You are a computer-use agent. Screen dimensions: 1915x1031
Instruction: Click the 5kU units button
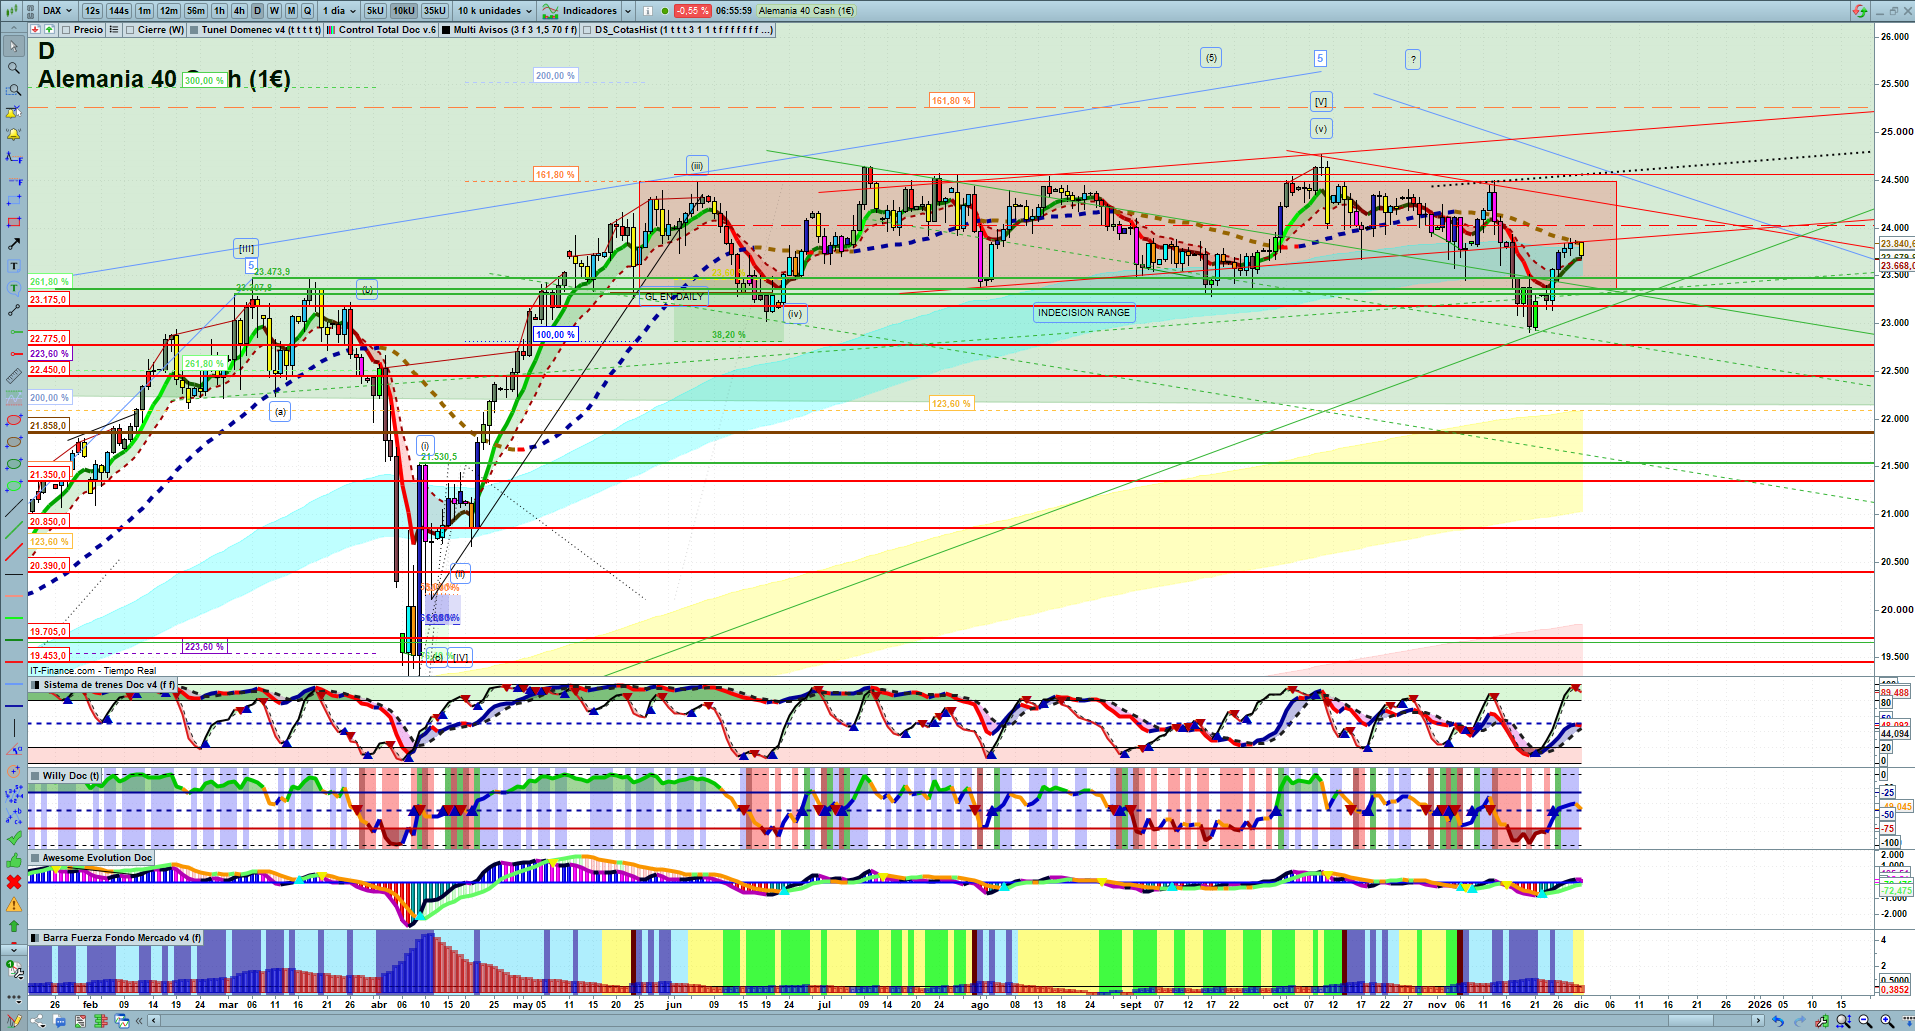click(375, 11)
